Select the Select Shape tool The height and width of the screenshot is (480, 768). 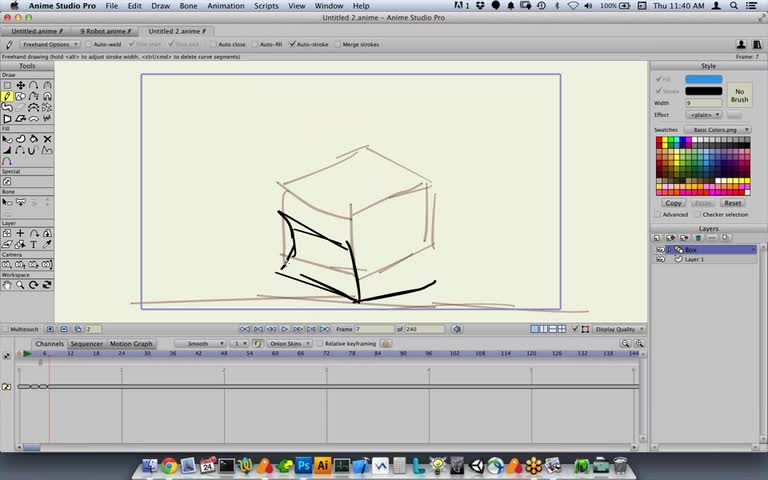click(x=7, y=139)
